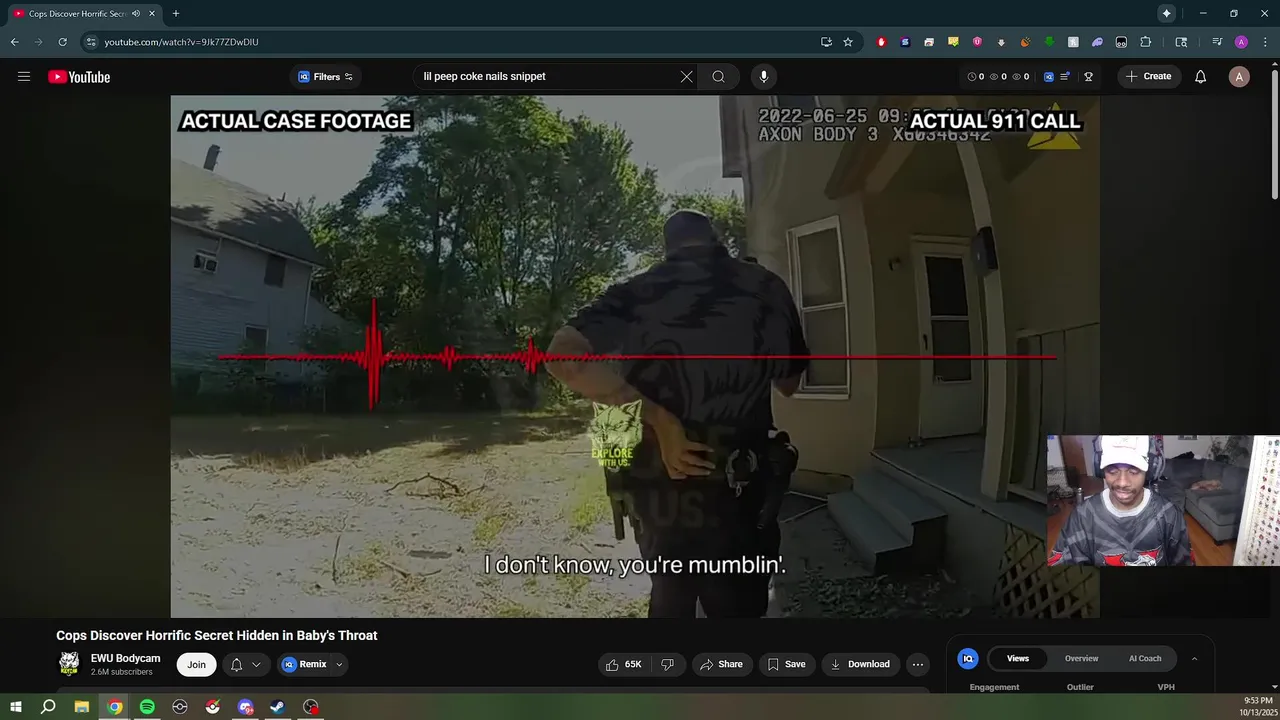
Task: Open the subscription notification bell dropdown
Action: 245,664
